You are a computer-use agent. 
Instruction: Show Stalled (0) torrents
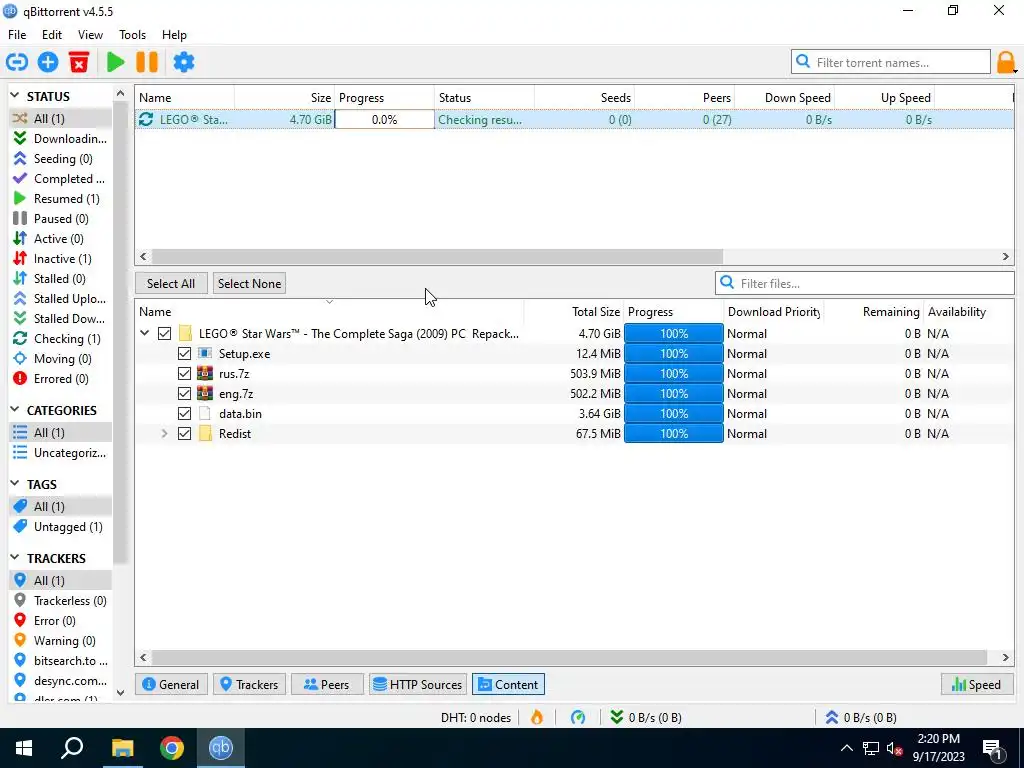tap(60, 279)
